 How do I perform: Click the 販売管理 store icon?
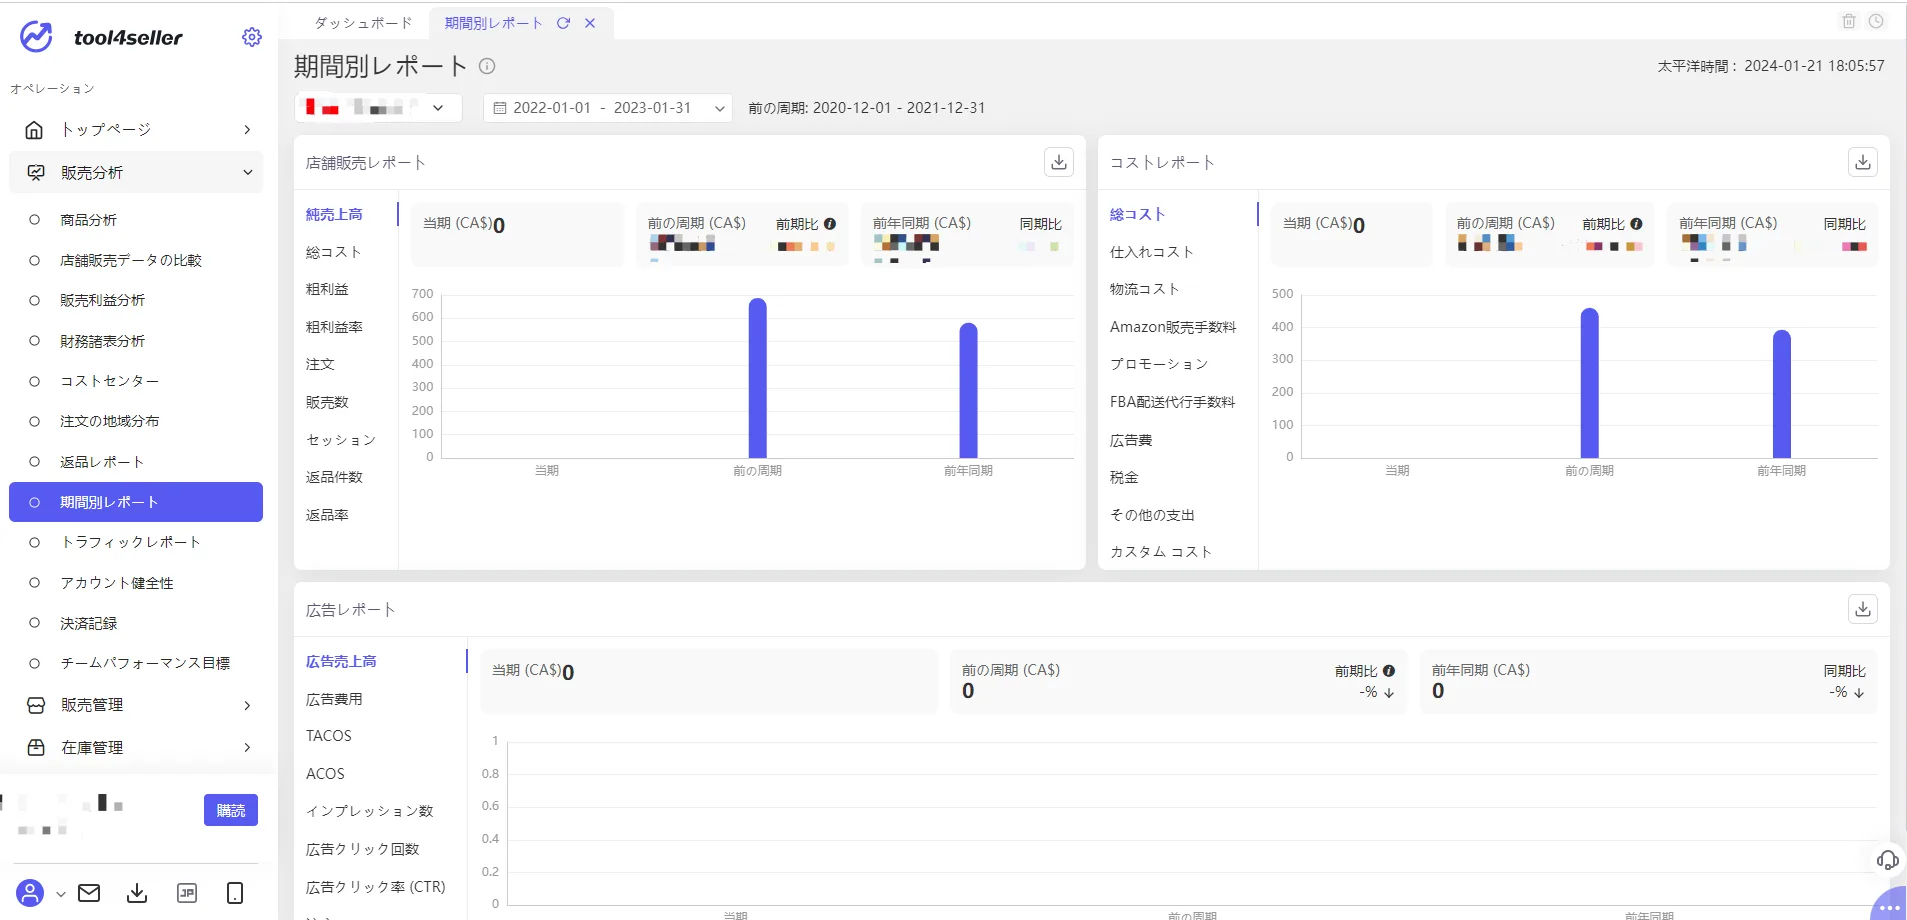[36, 705]
